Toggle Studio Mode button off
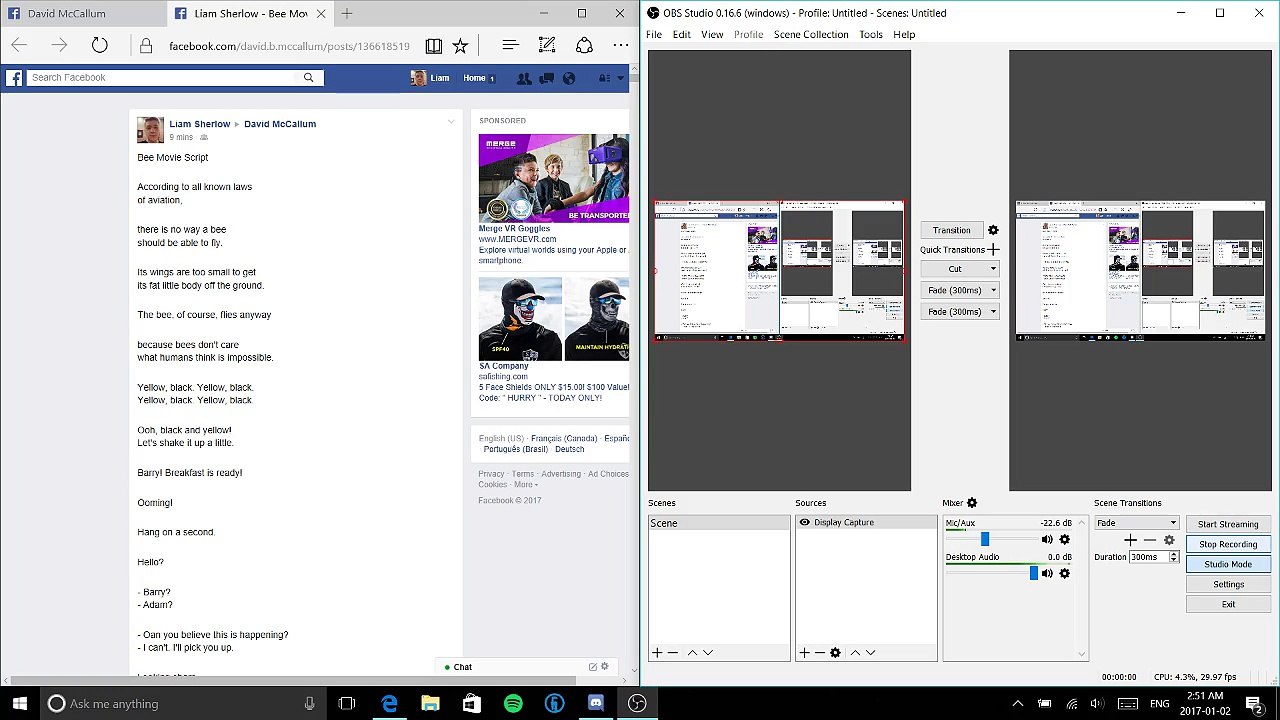Viewport: 1280px width, 720px height. coord(1227,564)
